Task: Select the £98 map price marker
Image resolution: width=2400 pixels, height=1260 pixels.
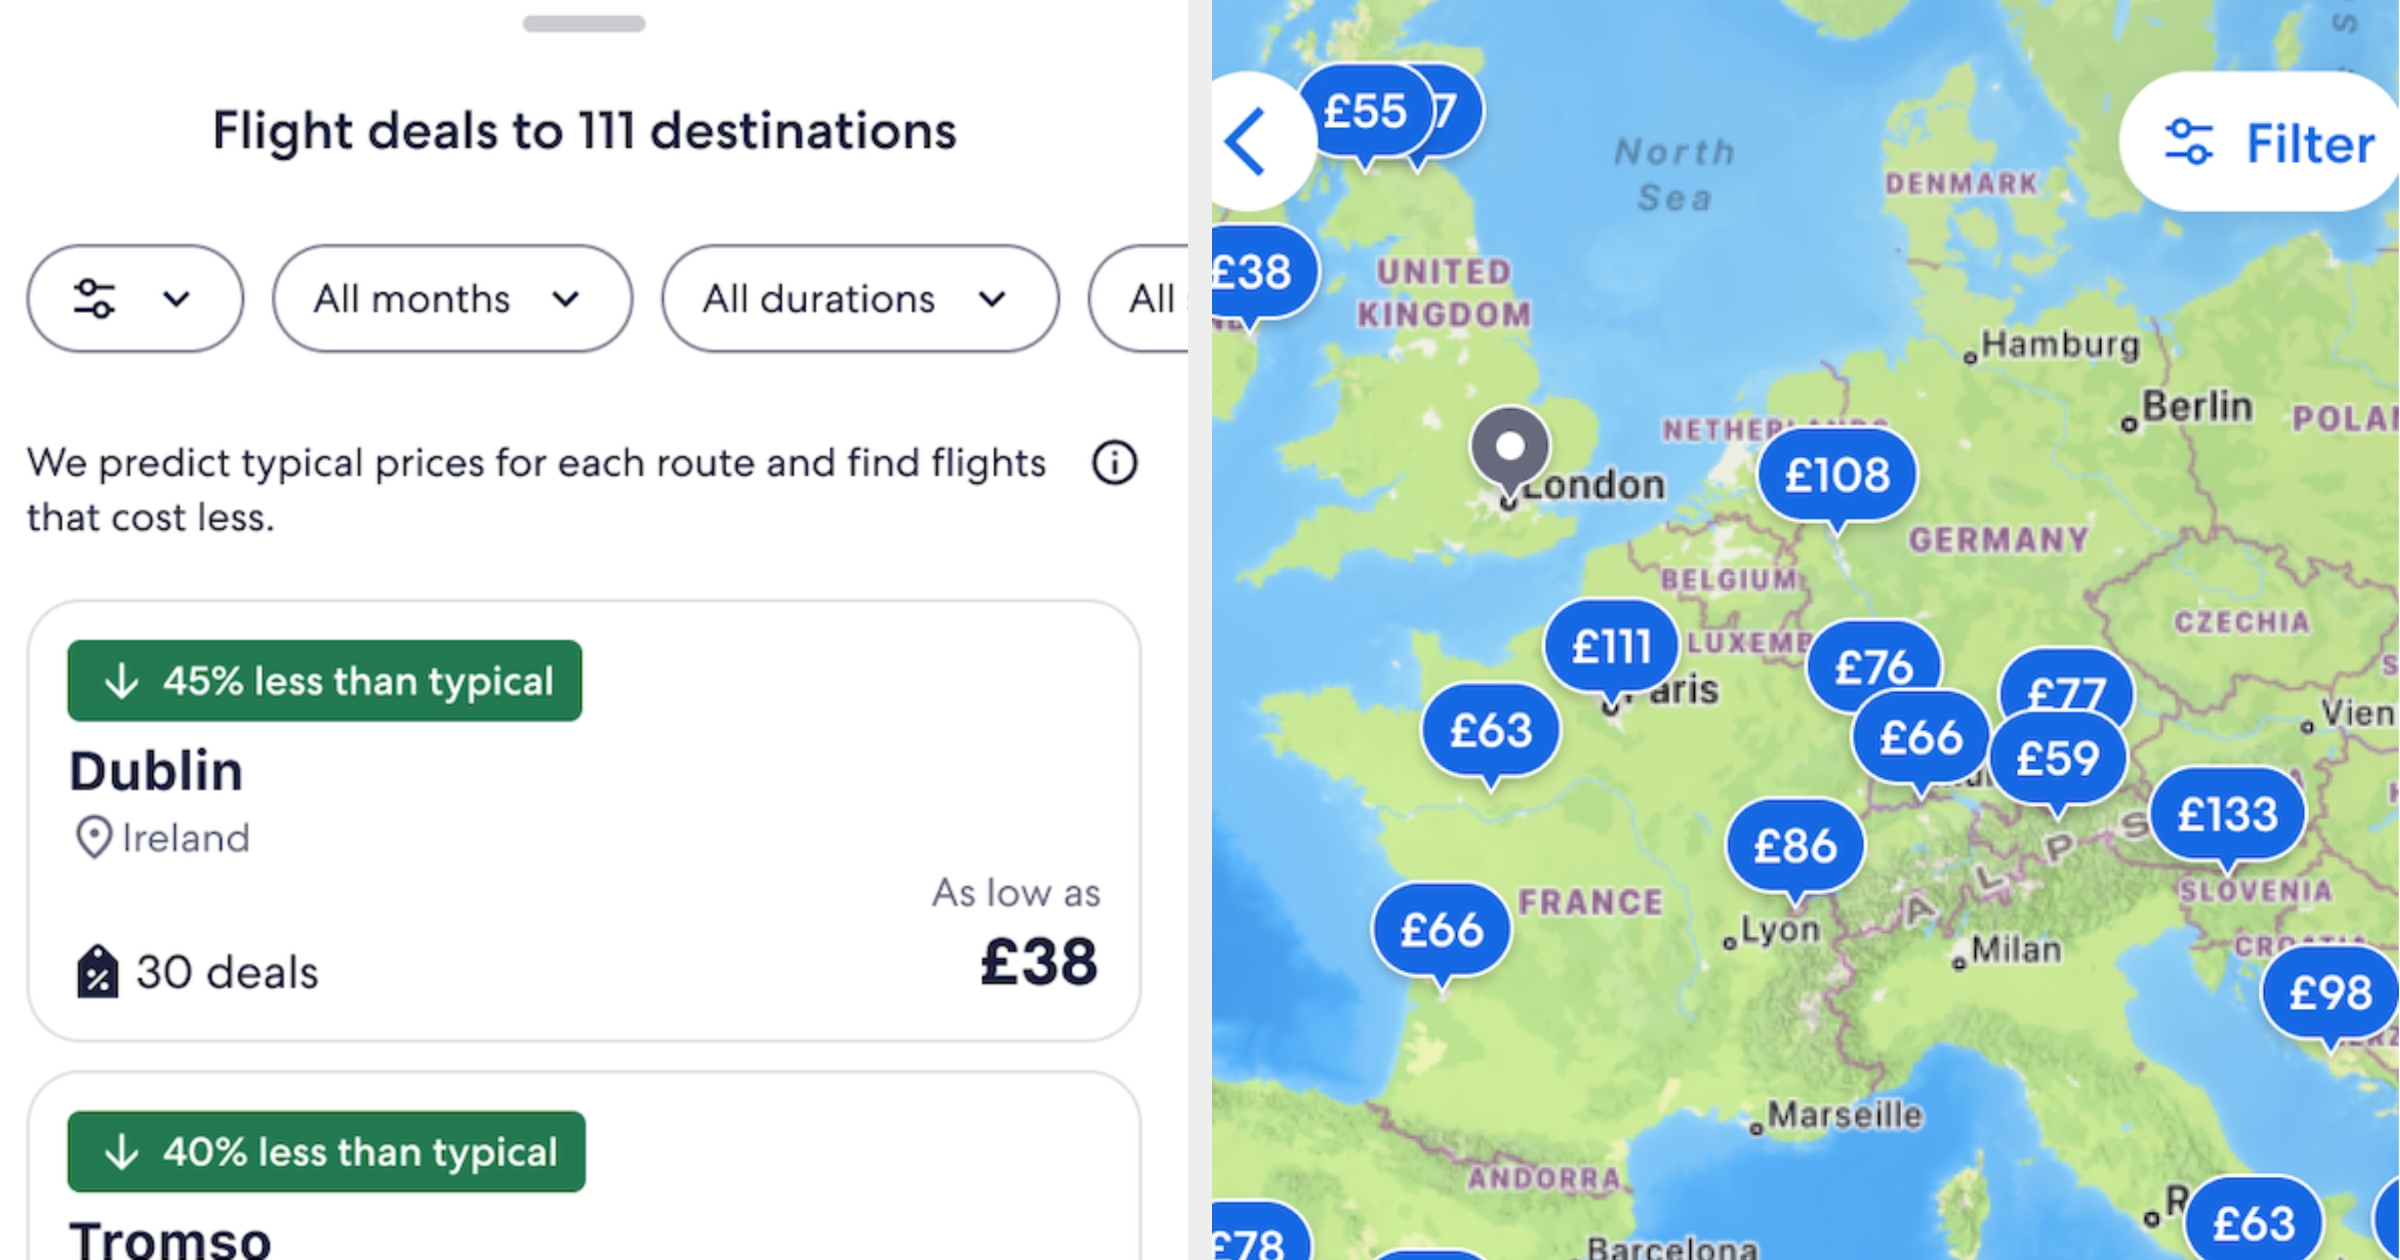Action: [2330, 993]
